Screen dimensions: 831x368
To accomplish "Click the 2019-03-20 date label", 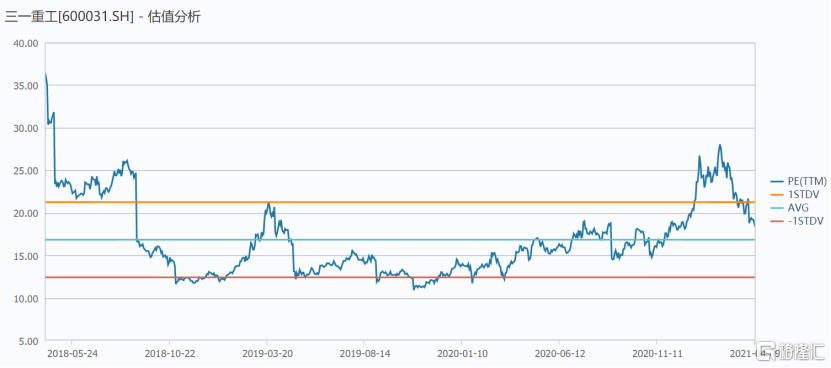I will pyautogui.click(x=267, y=353).
